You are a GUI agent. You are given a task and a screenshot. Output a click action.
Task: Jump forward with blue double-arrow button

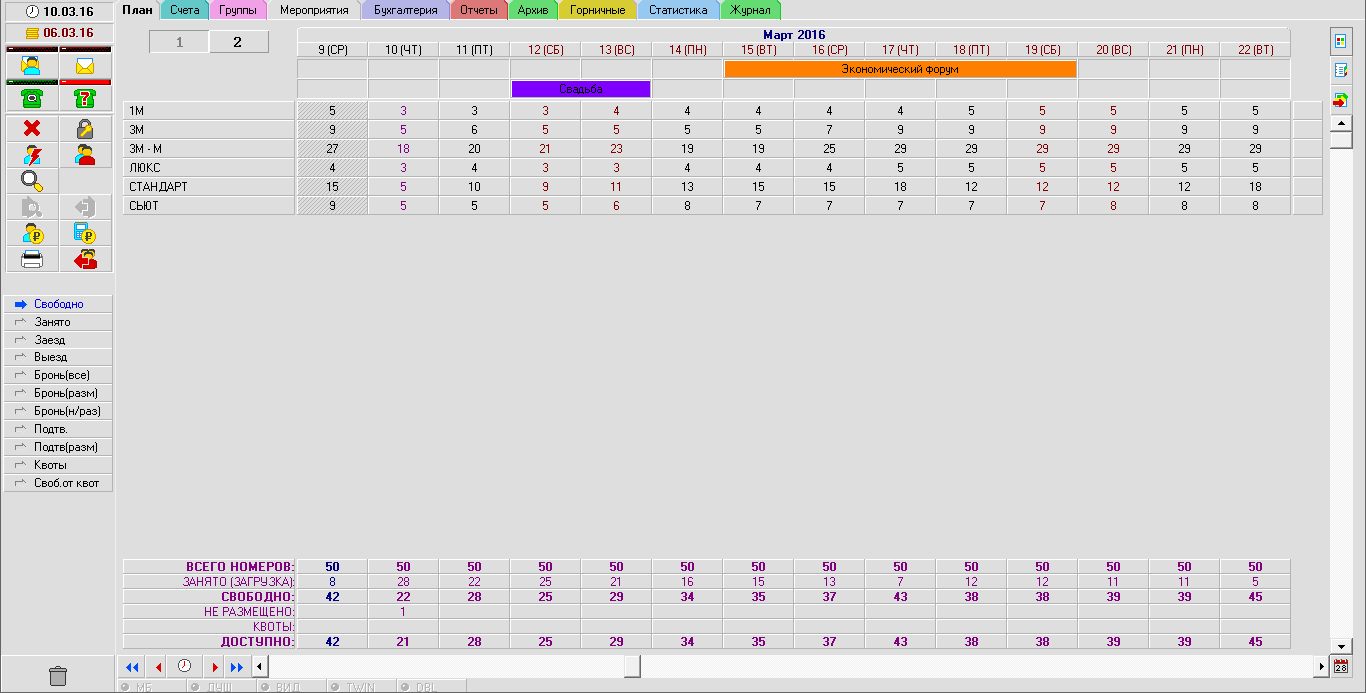pyautogui.click(x=236, y=666)
